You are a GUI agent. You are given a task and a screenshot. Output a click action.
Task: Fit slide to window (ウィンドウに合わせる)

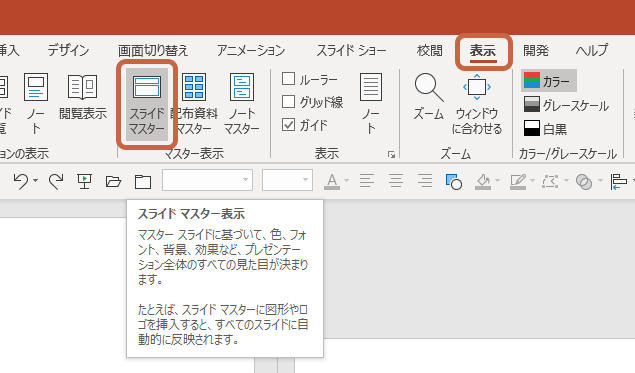(x=477, y=104)
